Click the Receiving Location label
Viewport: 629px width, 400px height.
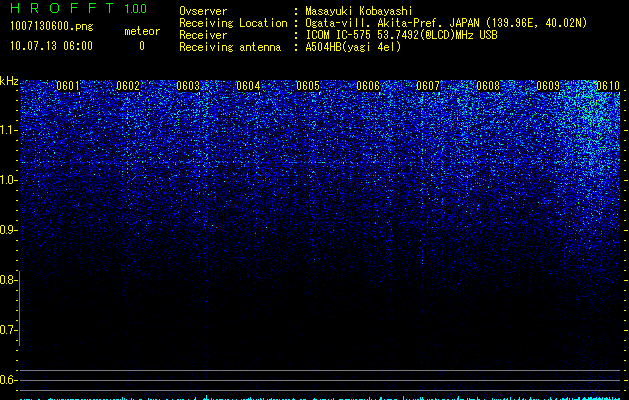pyautogui.click(x=233, y=23)
